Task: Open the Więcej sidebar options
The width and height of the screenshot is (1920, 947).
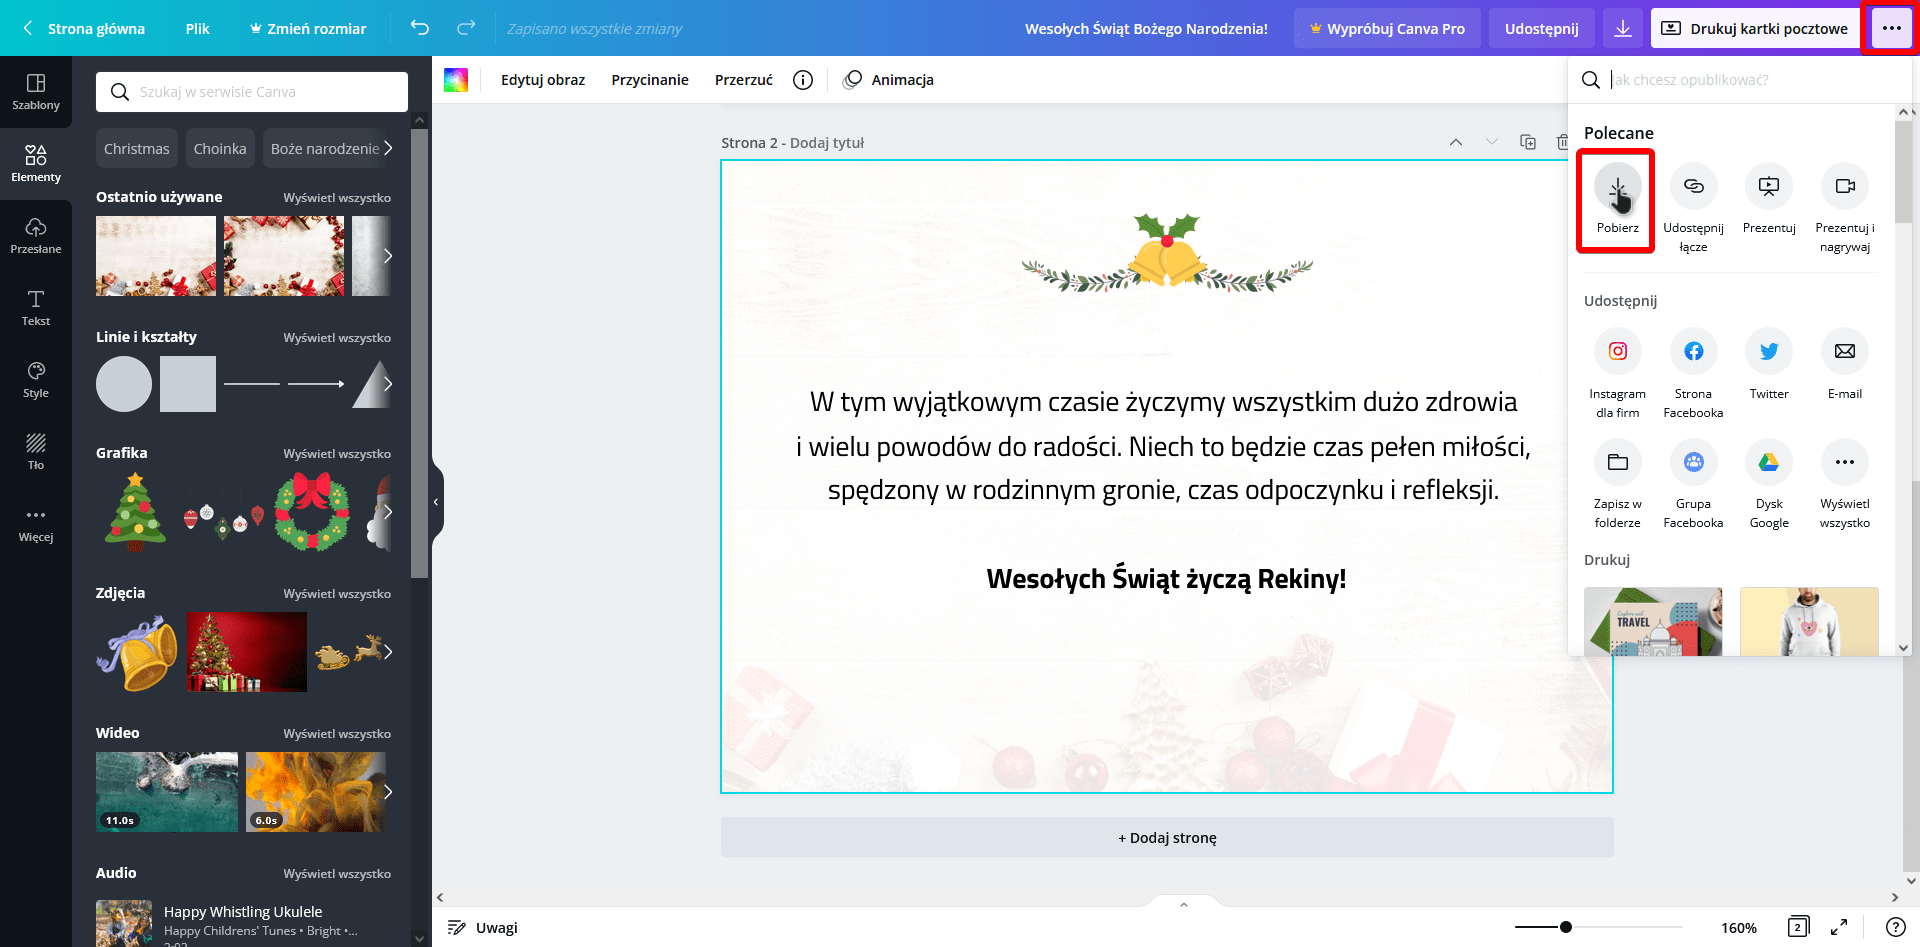Action: coord(36,524)
